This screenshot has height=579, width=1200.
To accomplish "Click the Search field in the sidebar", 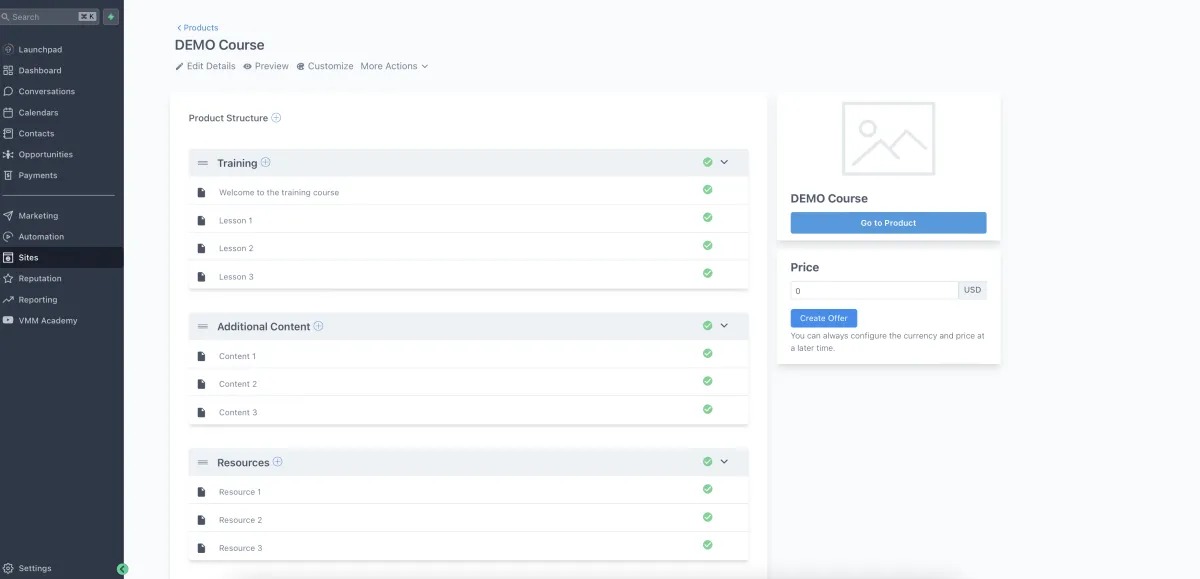I will point(50,17).
